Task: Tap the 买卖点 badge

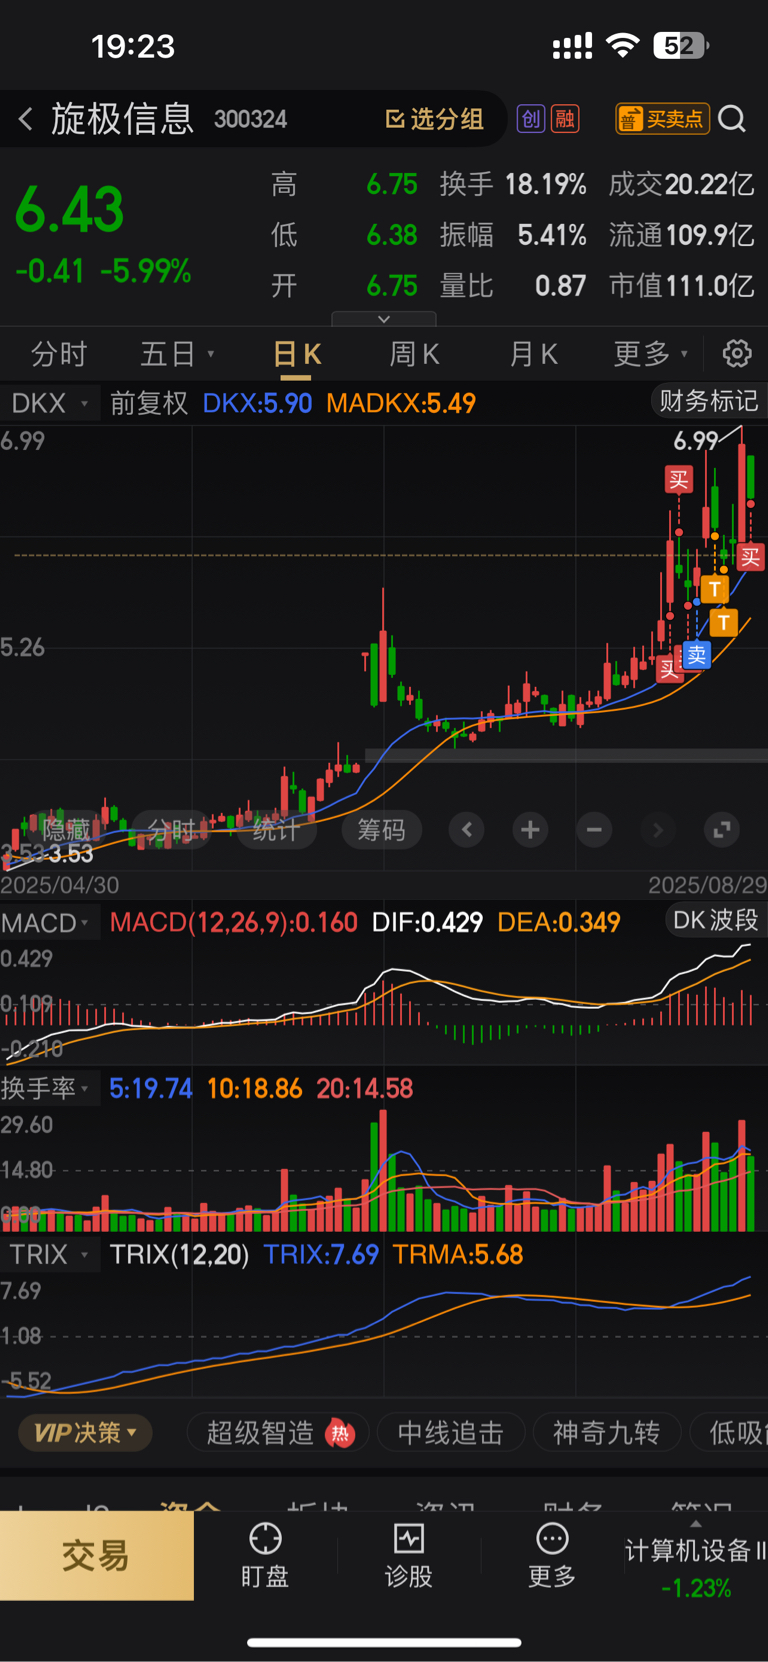Action: (x=662, y=119)
